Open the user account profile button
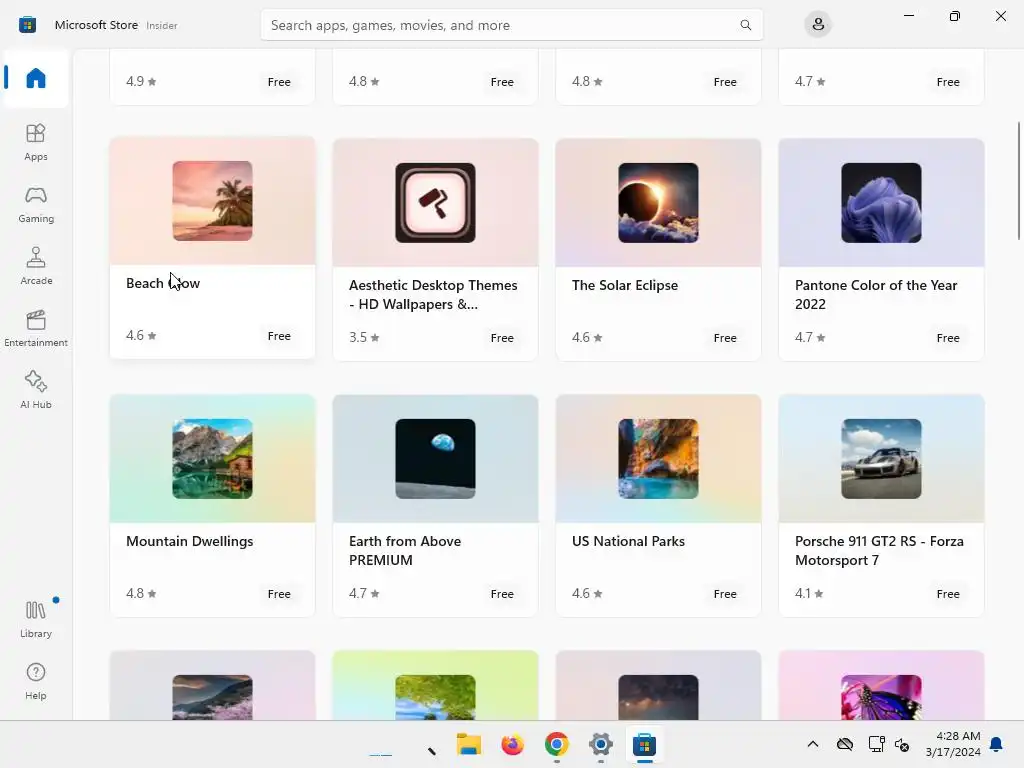 pyautogui.click(x=818, y=25)
